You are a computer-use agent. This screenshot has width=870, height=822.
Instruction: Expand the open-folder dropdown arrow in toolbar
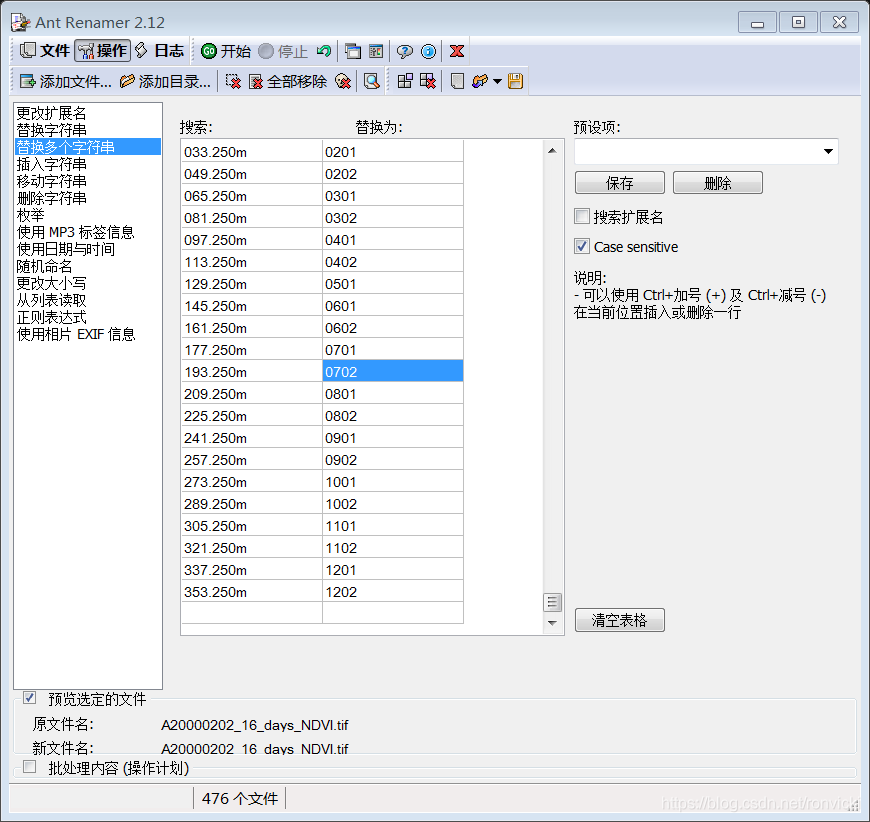coord(497,82)
